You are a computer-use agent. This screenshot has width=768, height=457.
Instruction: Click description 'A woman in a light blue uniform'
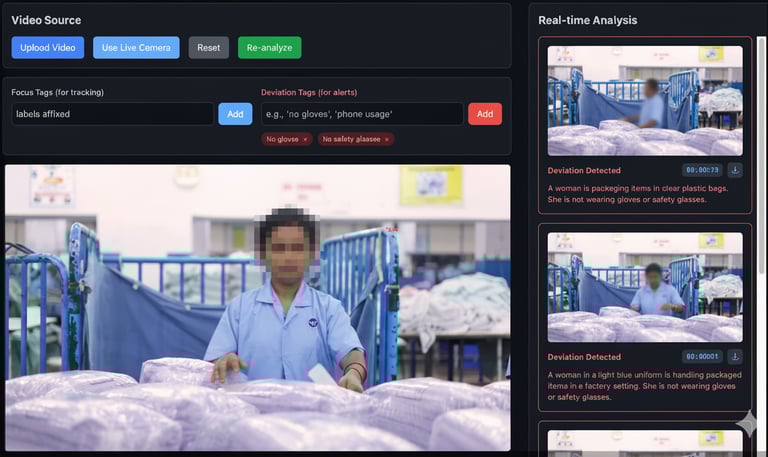pyautogui.click(x=645, y=386)
